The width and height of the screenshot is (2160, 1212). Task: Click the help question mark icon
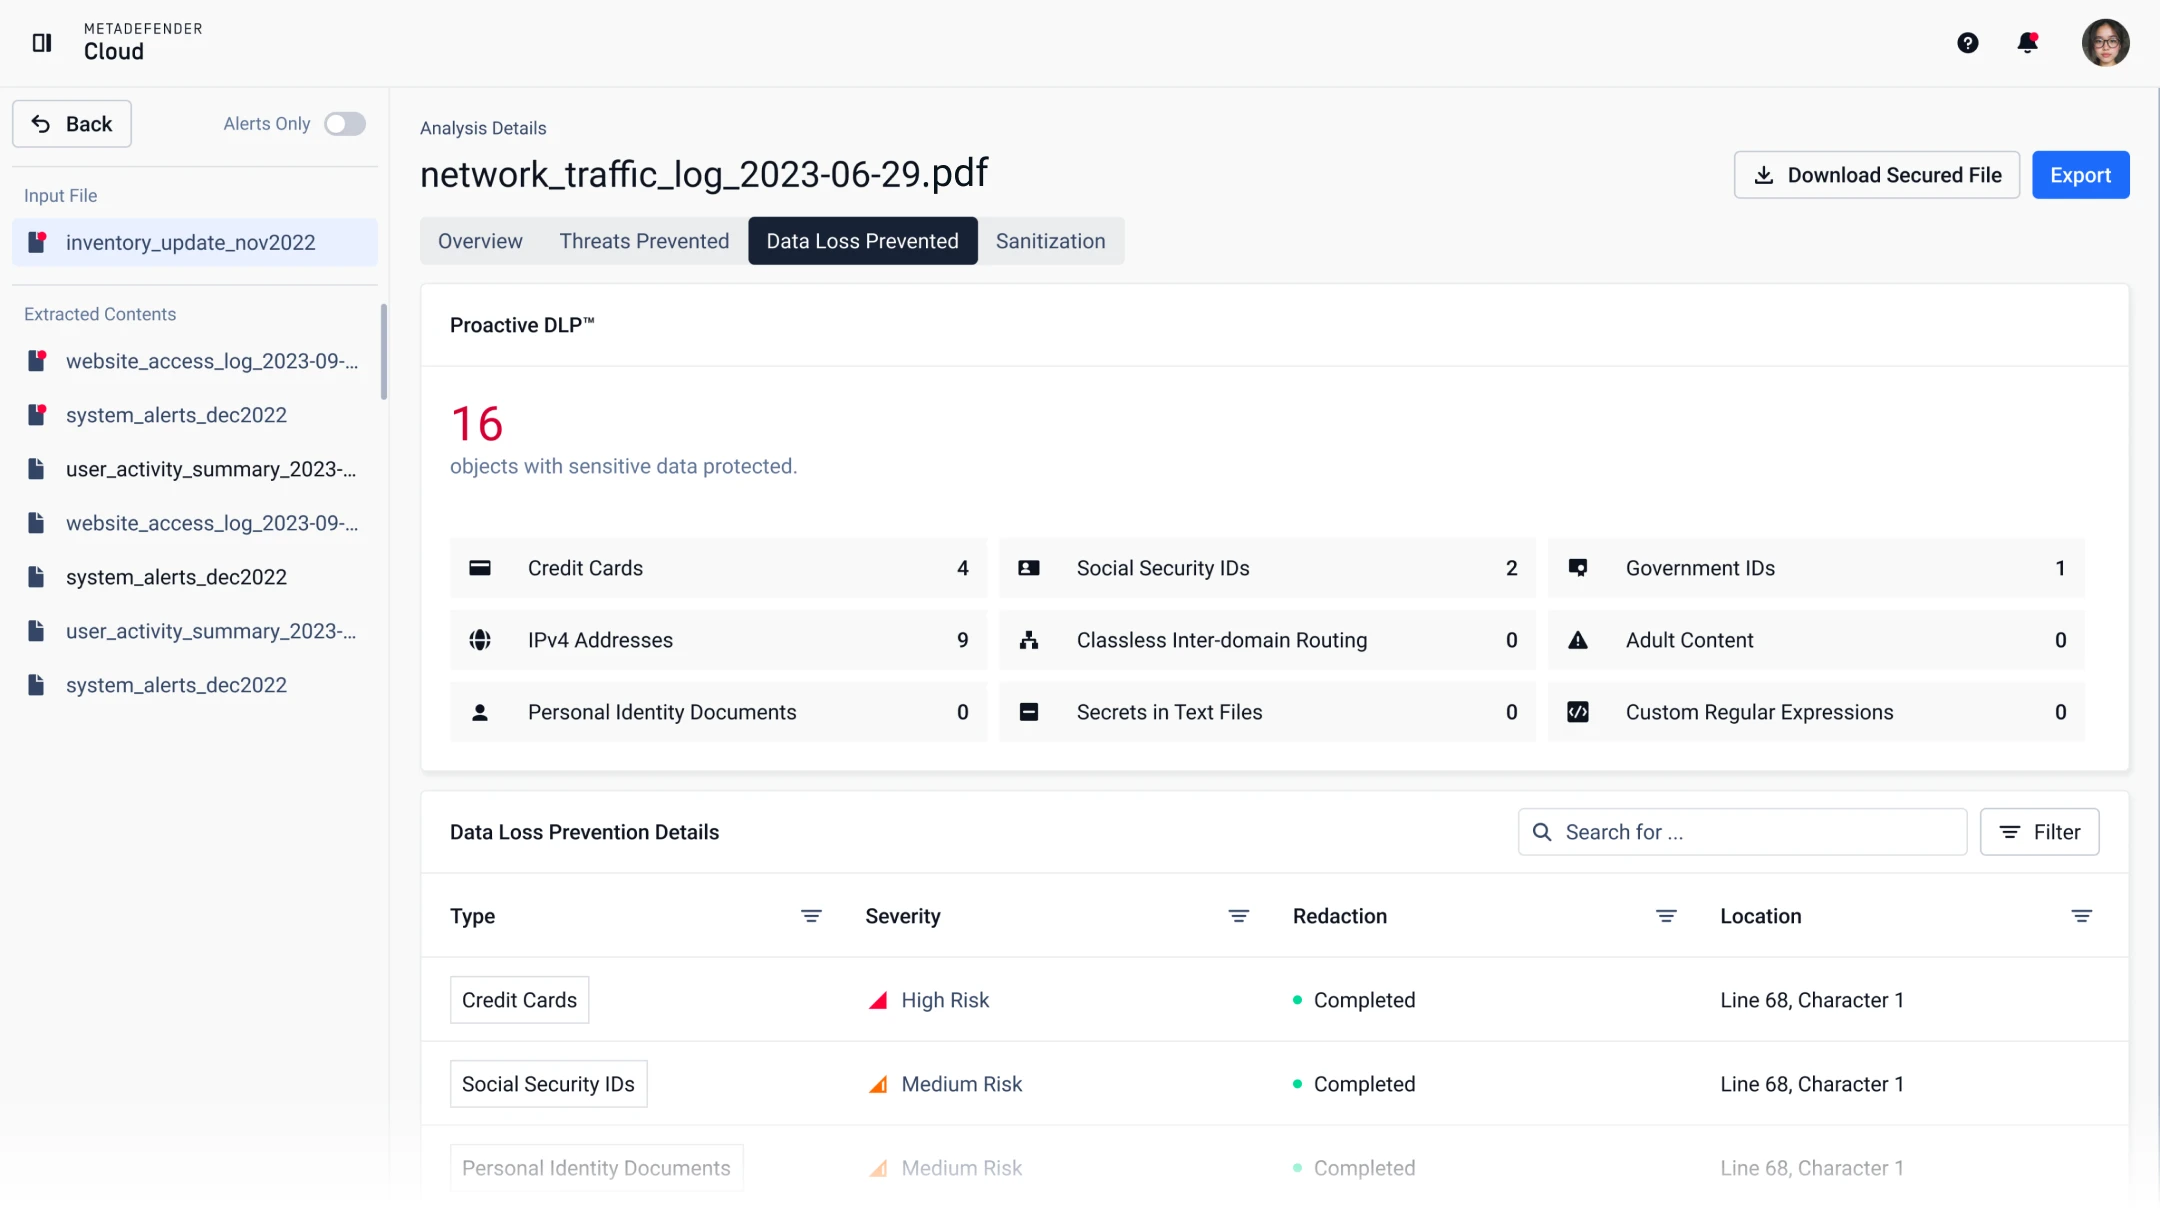pyautogui.click(x=1967, y=43)
